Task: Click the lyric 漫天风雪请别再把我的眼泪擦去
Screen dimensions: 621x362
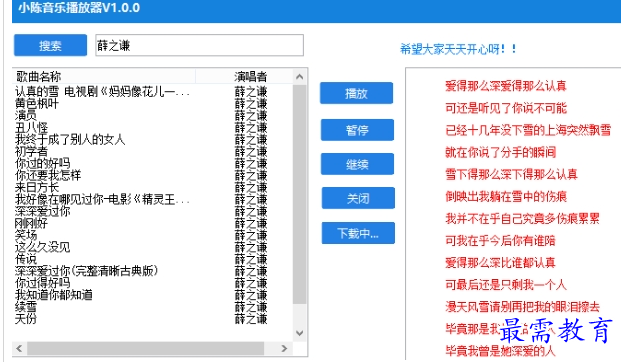Action: (x=522, y=307)
